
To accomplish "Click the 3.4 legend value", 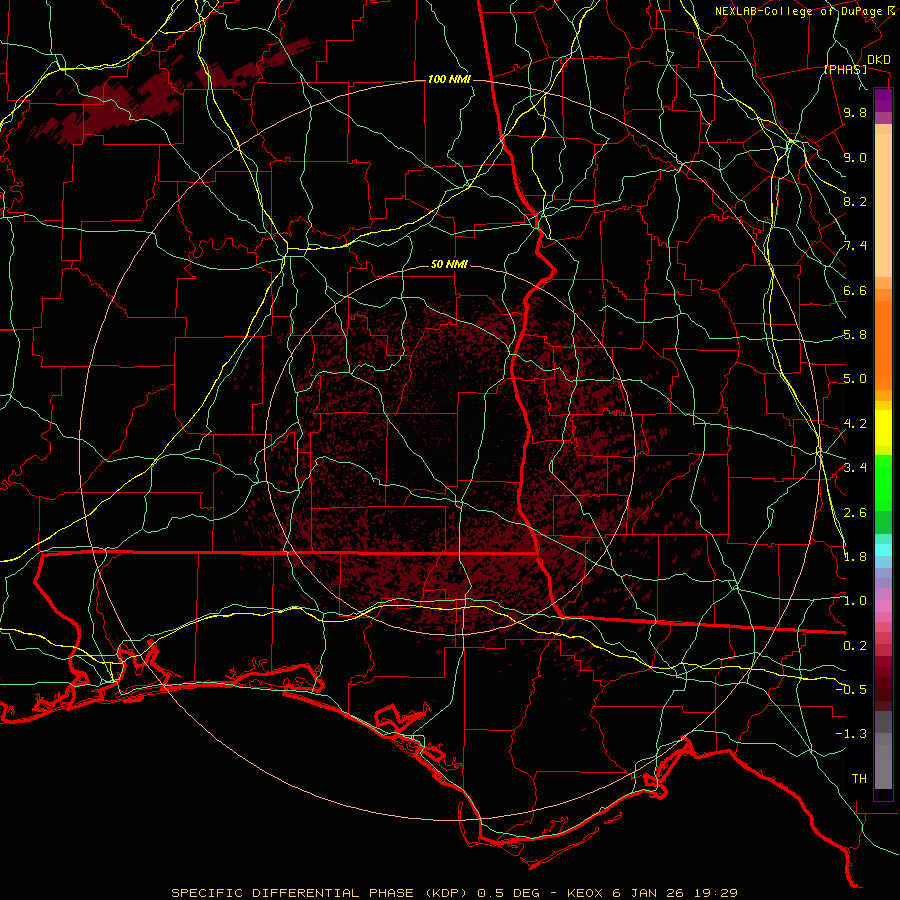I will [855, 468].
